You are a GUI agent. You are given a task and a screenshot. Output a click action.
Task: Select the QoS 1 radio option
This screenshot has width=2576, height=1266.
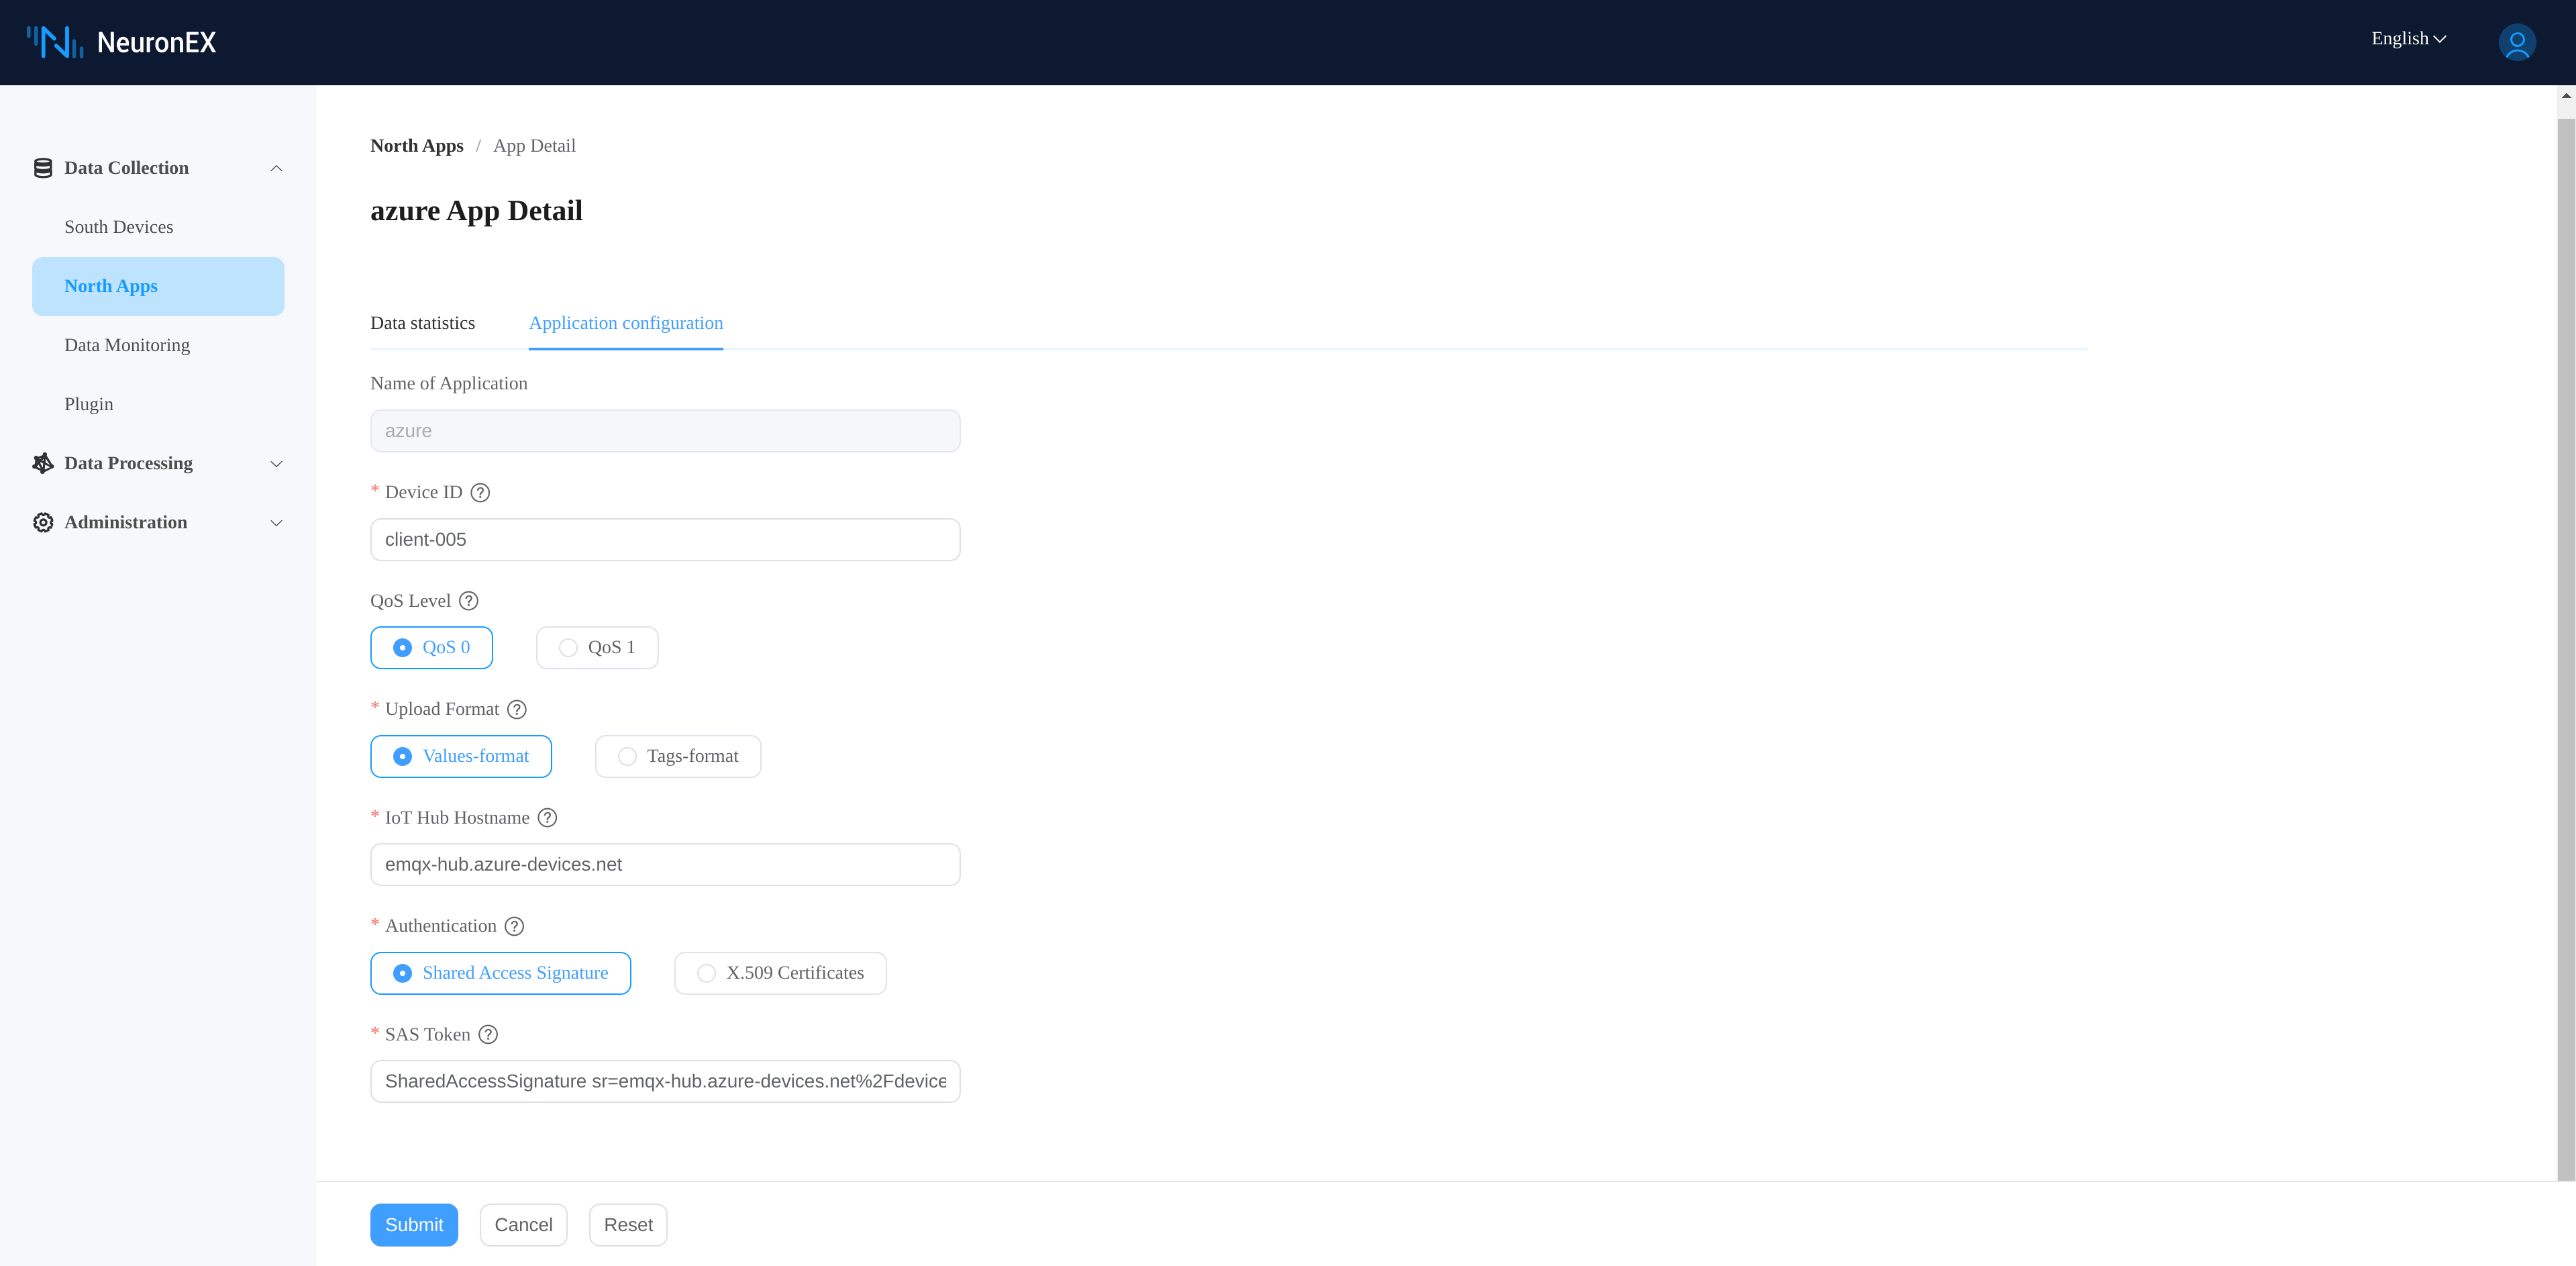pyautogui.click(x=596, y=647)
